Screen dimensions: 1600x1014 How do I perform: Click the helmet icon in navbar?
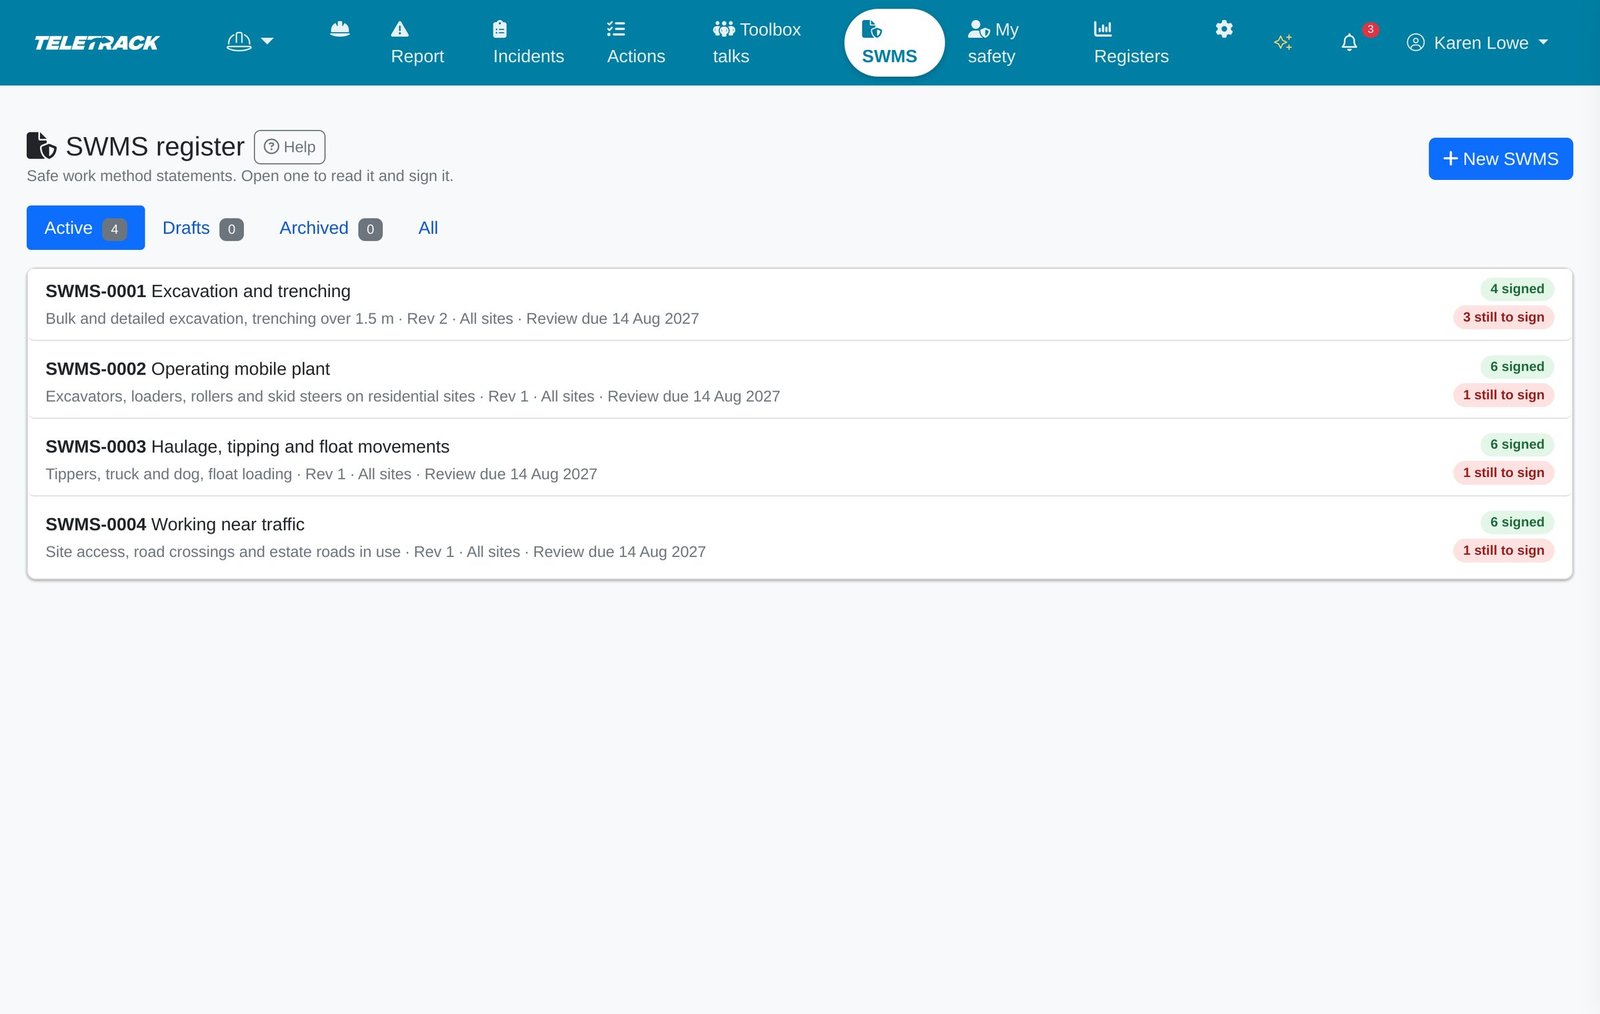coord(340,29)
